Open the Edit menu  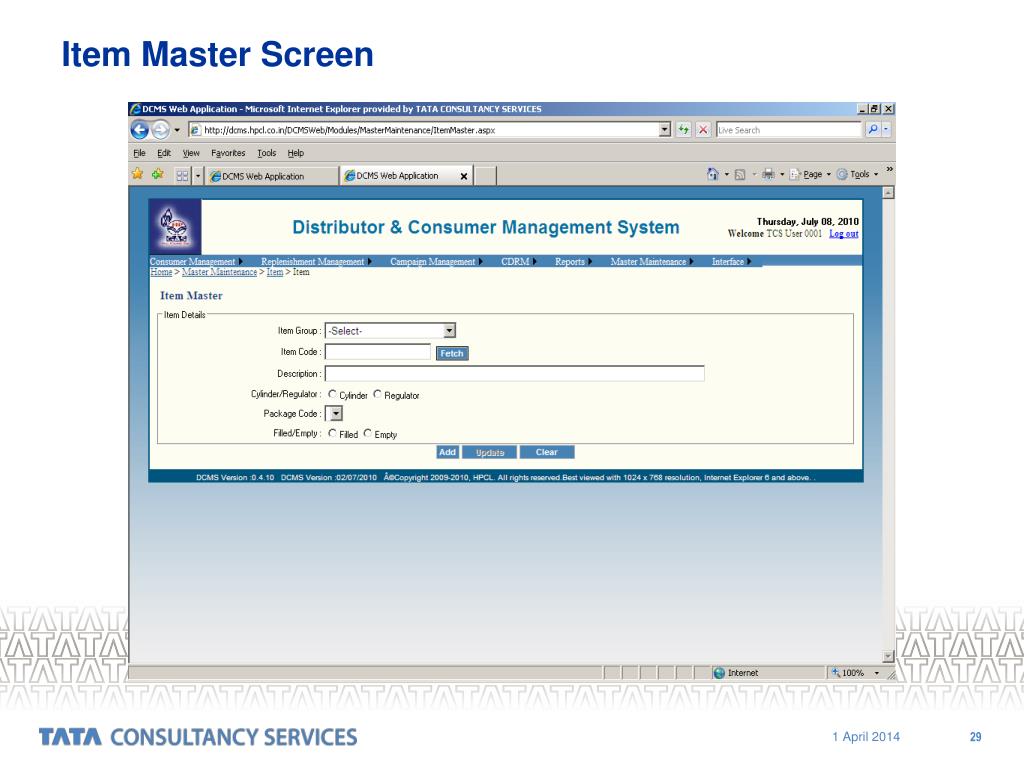[x=163, y=153]
